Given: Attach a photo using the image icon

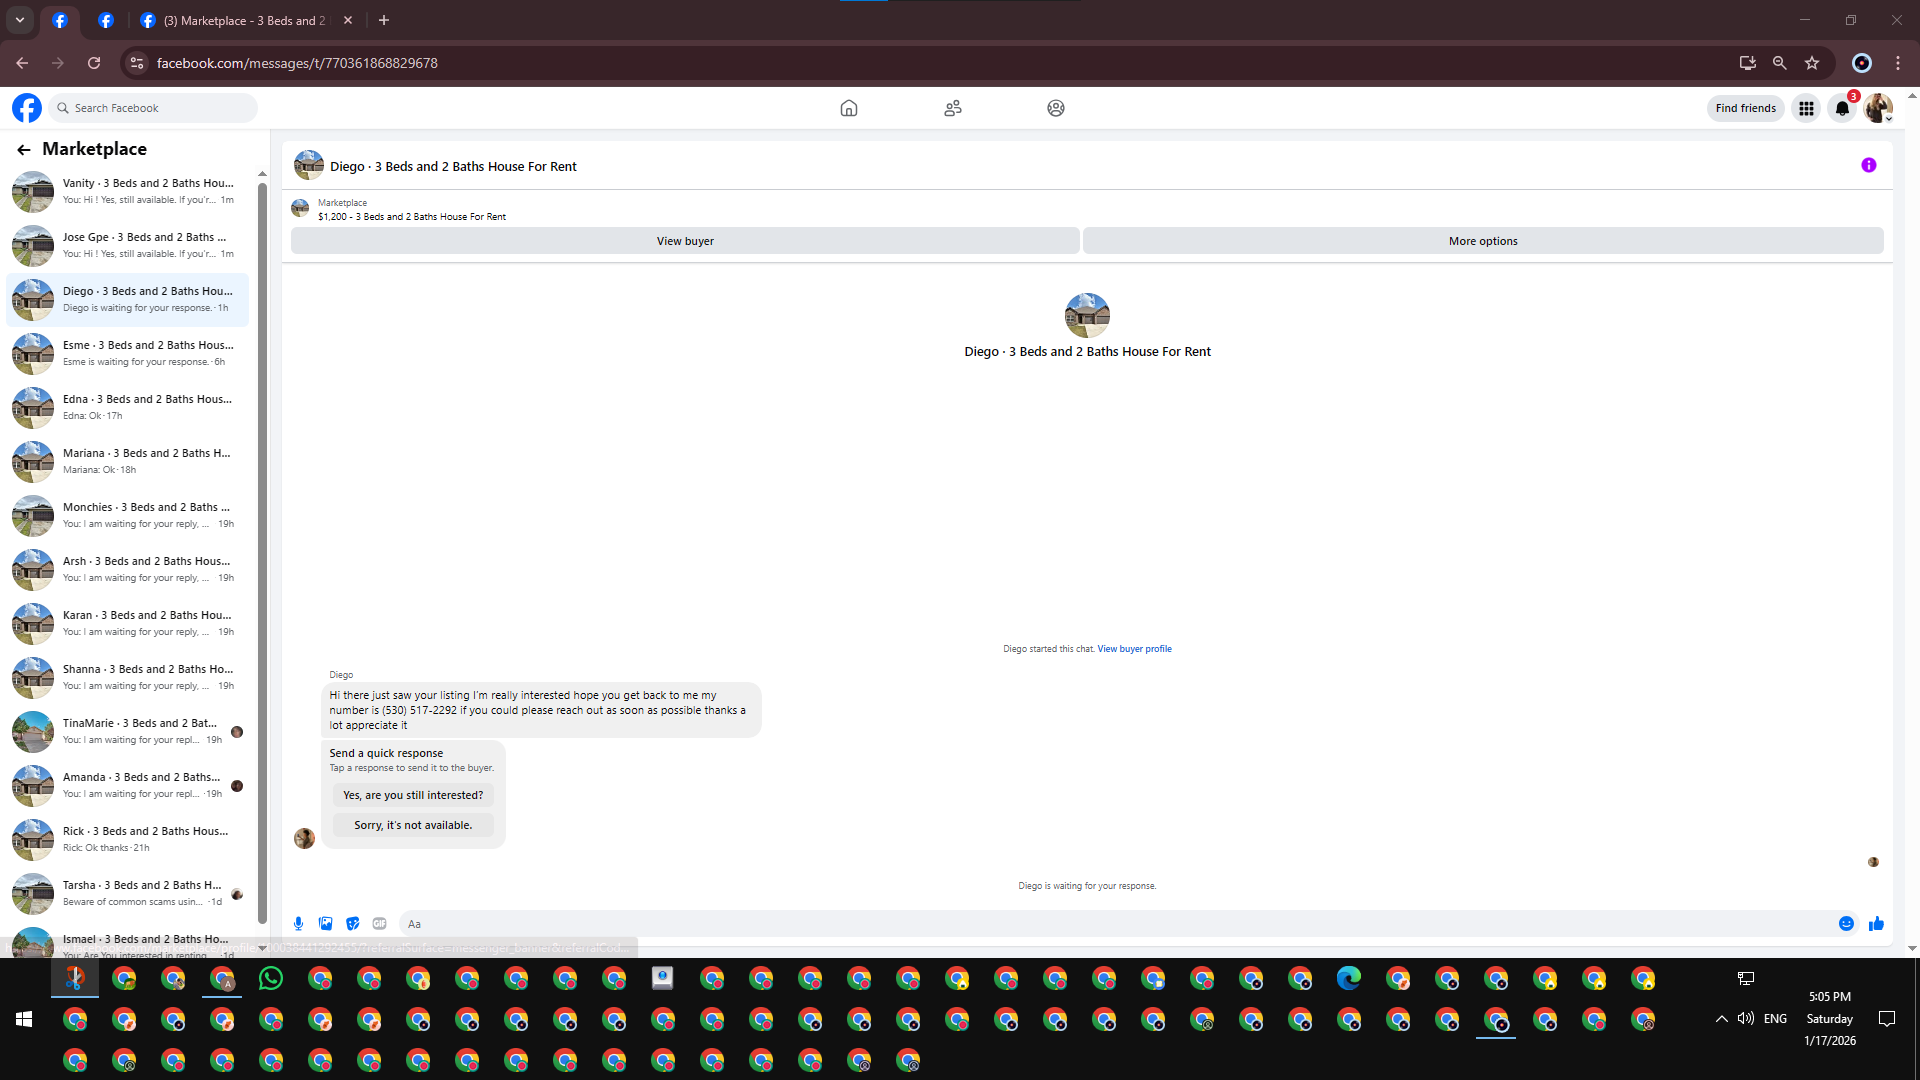Looking at the screenshot, I should [x=325, y=924].
